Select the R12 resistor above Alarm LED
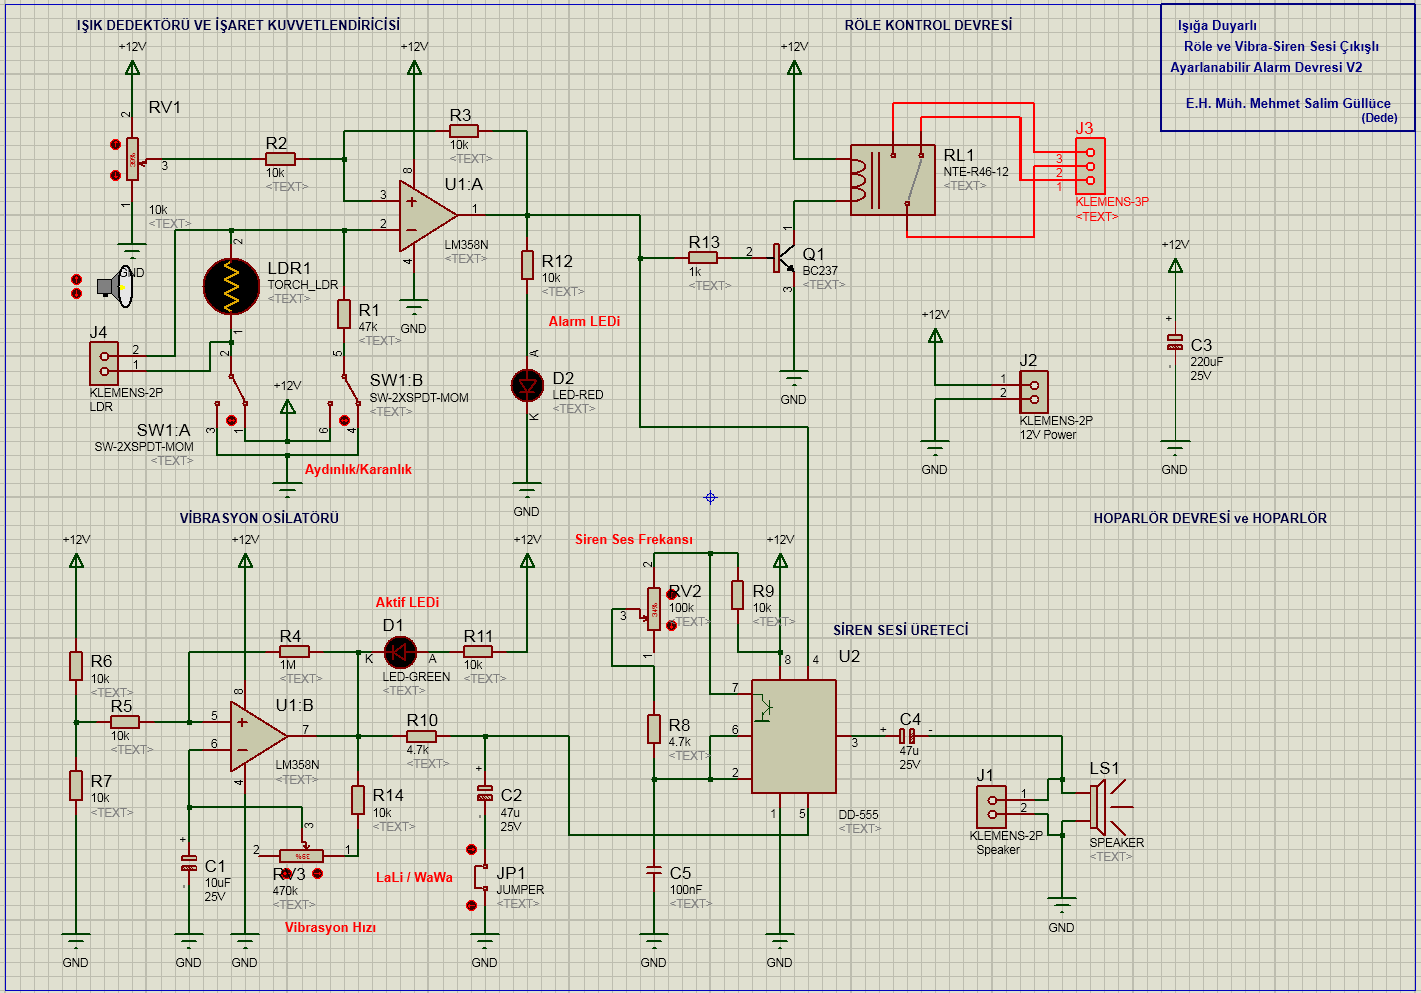Image resolution: width=1421 pixels, height=993 pixels. (527, 265)
